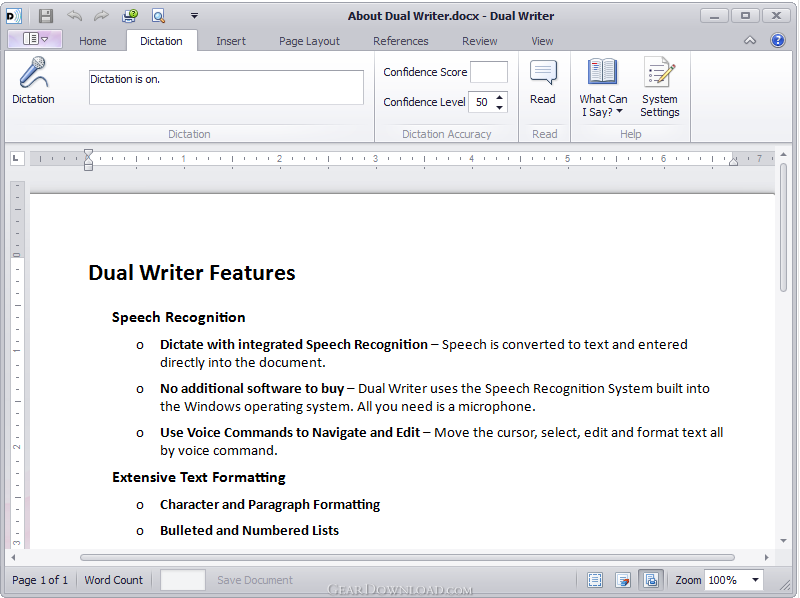
Task: Switch to the dashed-outline simple view icon
Action: pyautogui.click(x=595, y=580)
